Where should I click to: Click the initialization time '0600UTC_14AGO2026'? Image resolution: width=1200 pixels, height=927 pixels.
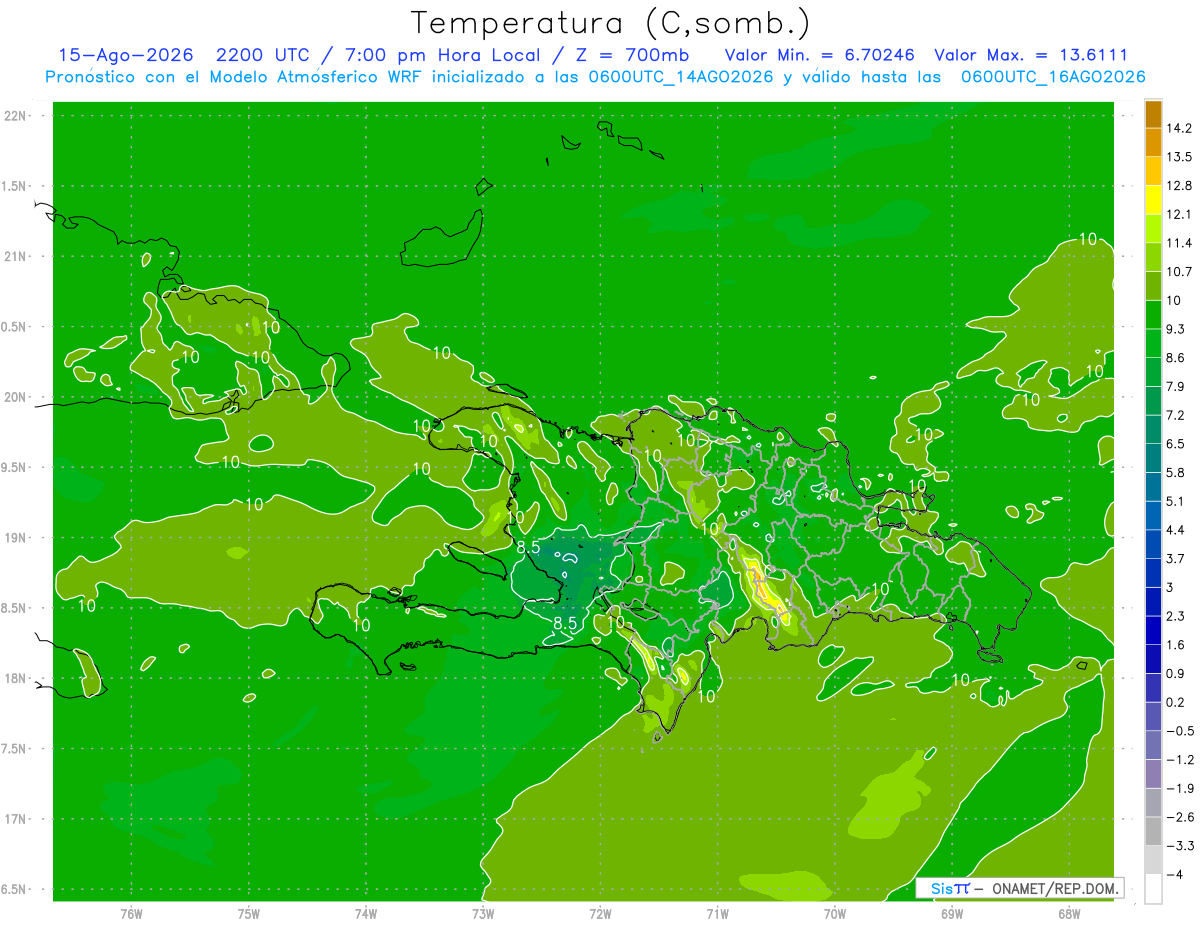(681, 77)
